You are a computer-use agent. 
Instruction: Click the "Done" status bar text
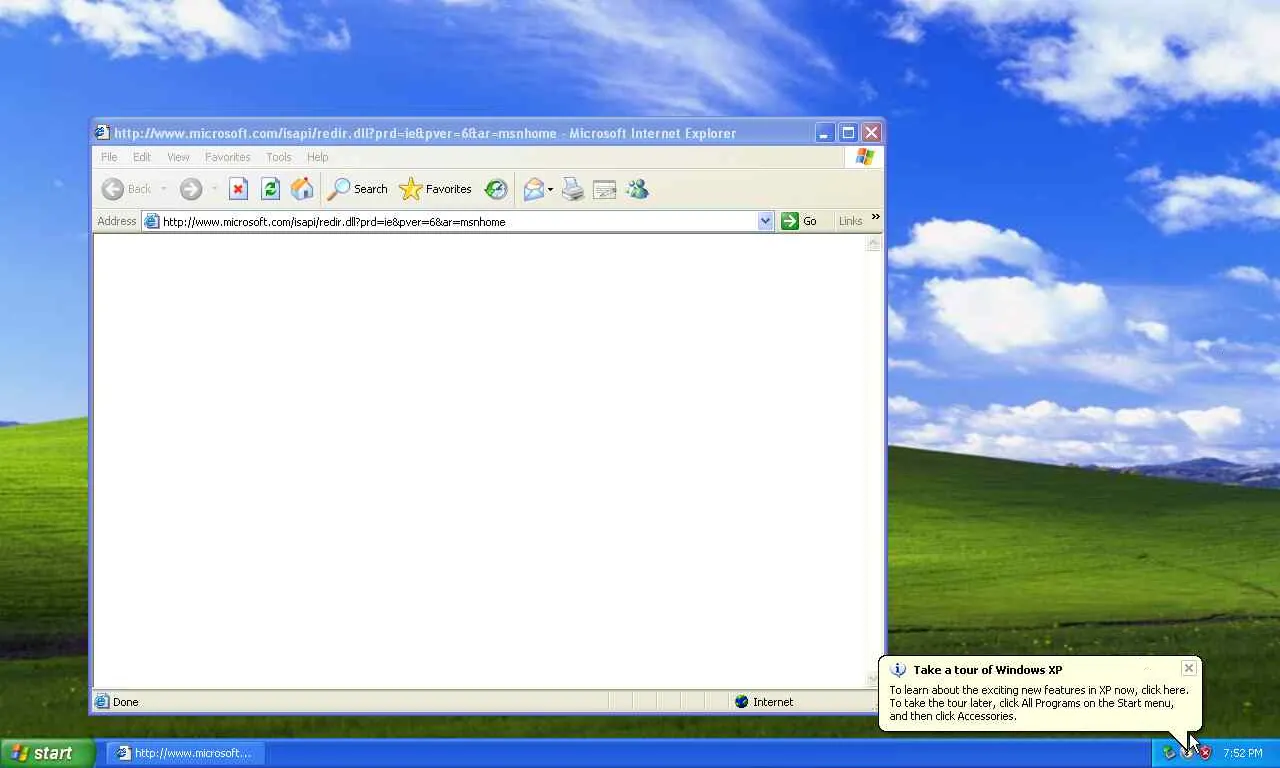click(x=126, y=702)
